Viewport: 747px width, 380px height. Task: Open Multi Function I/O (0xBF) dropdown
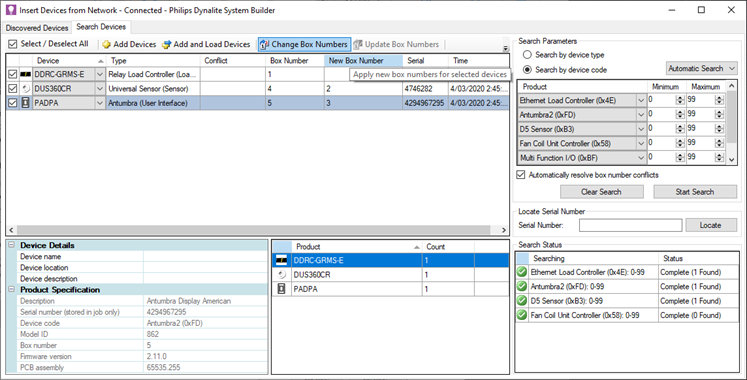[641, 158]
